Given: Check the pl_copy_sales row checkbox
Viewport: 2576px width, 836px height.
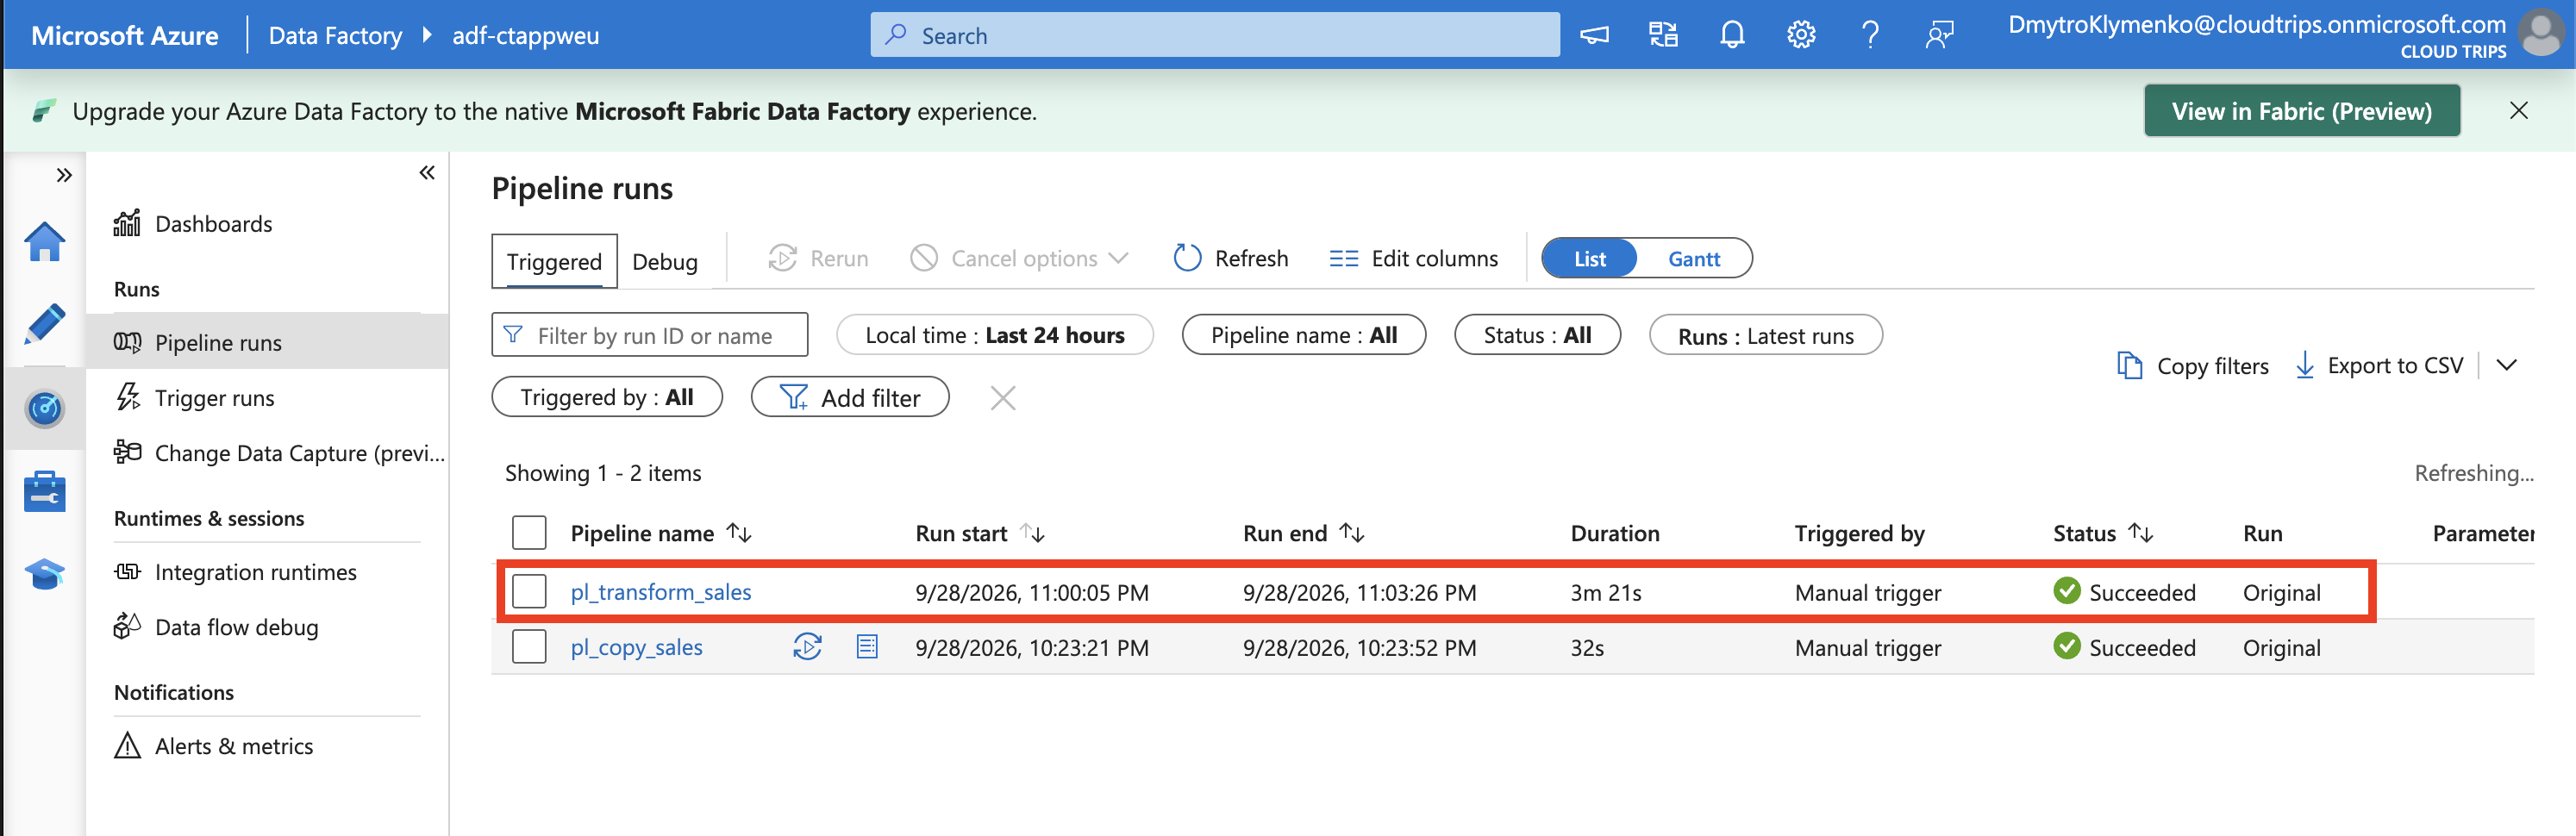Looking at the screenshot, I should click(529, 647).
